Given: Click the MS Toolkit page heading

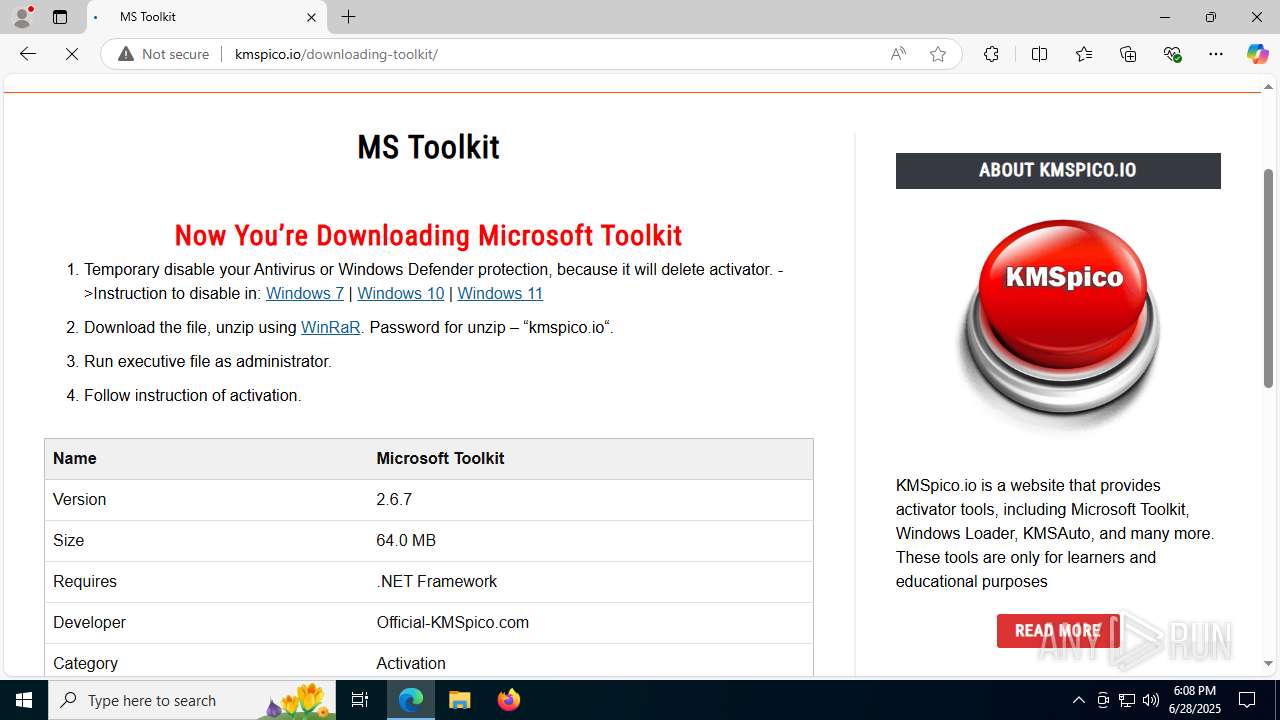Looking at the screenshot, I should [x=428, y=147].
